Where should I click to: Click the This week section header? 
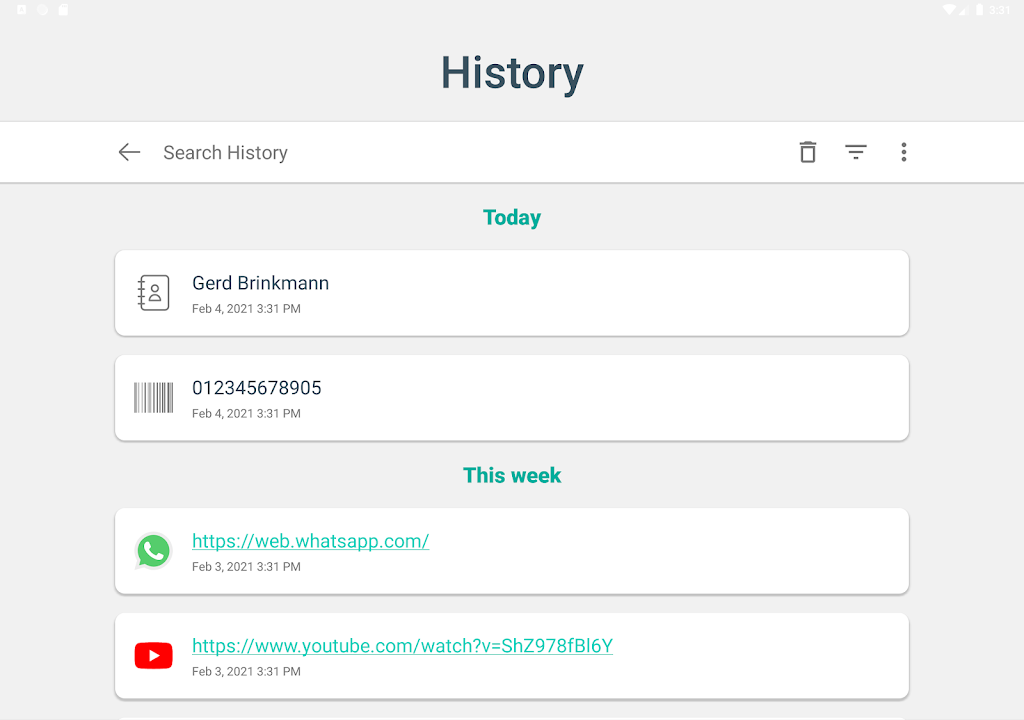[512, 475]
